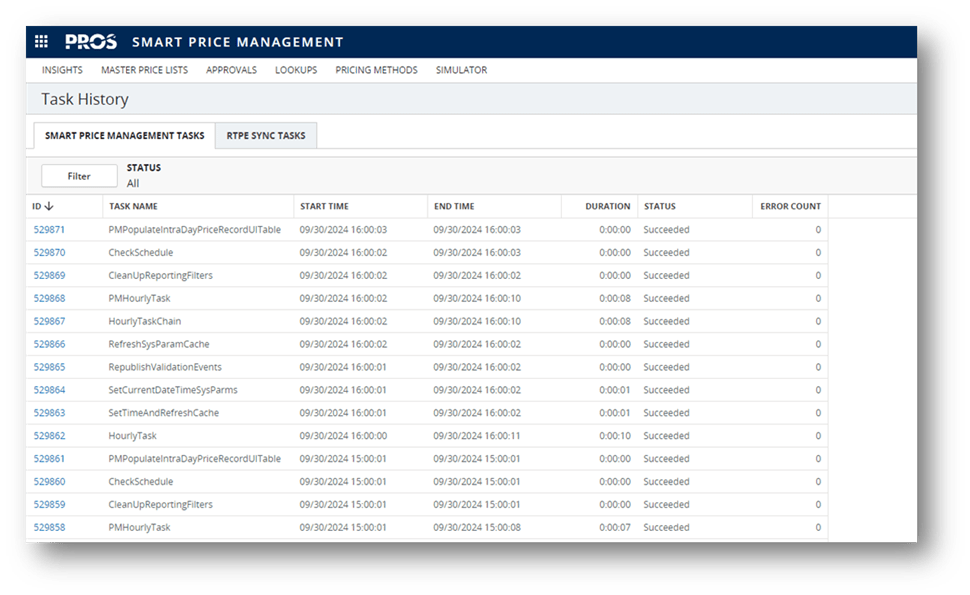Open task ID 529860 link
This screenshot has height=595, width=970.
click(49, 481)
